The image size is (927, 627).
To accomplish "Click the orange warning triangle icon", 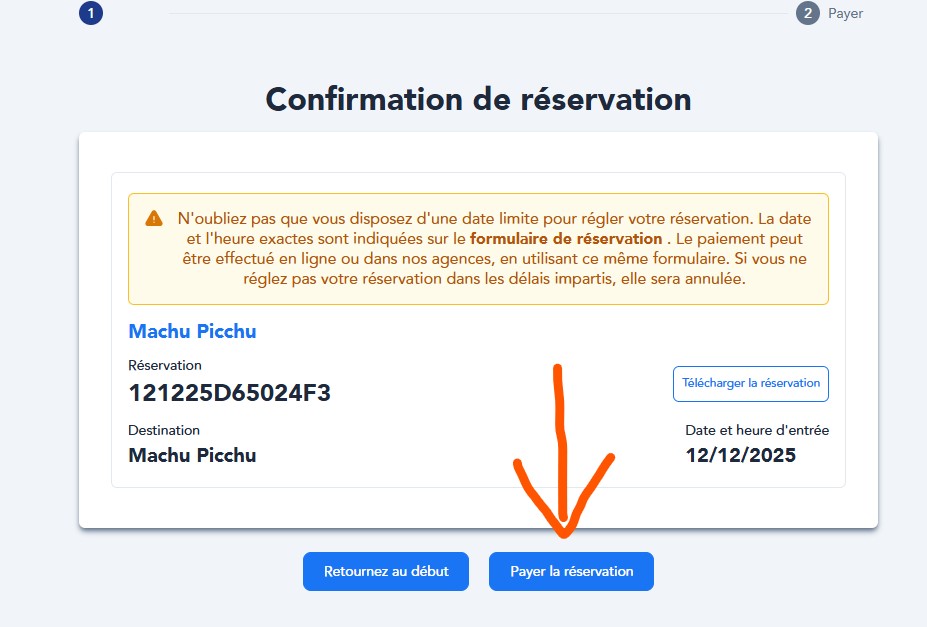I will pos(154,218).
